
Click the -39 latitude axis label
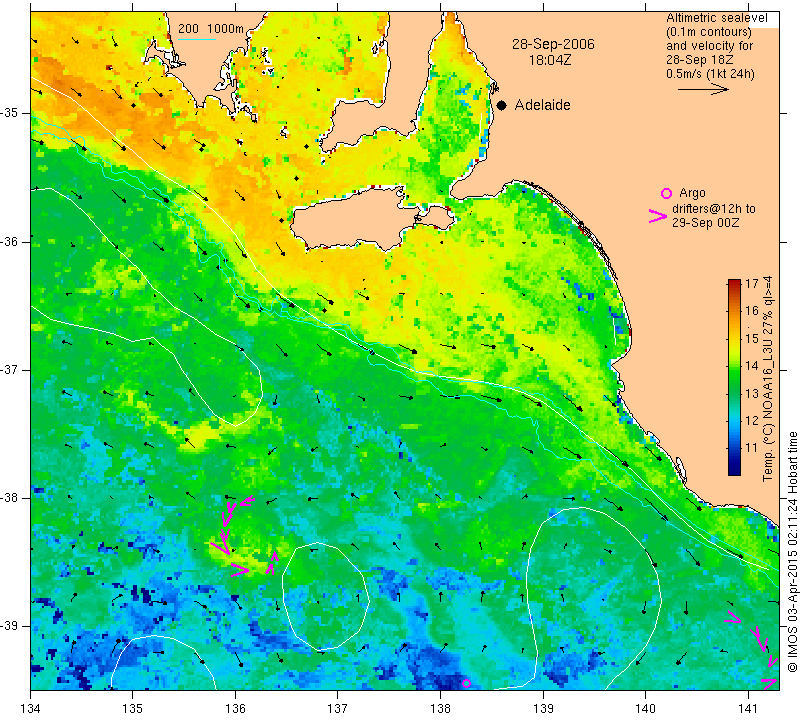11,626
